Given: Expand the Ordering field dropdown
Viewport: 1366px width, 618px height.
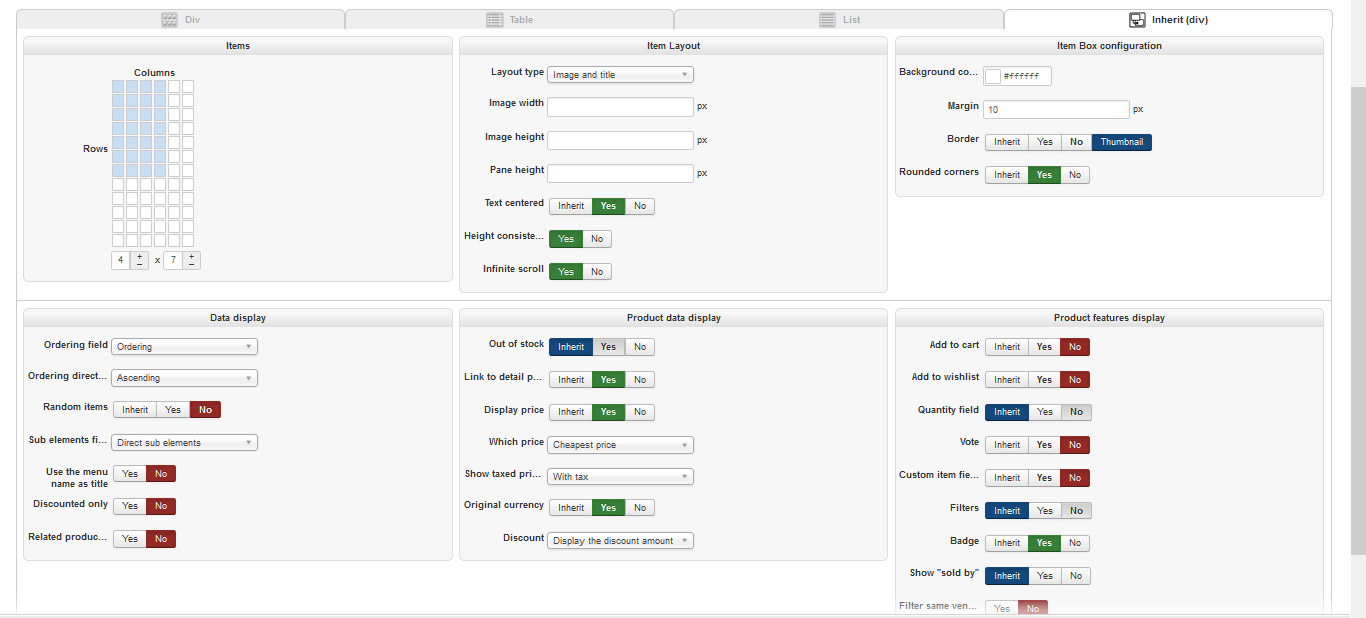Looking at the screenshot, I should click(184, 347).
